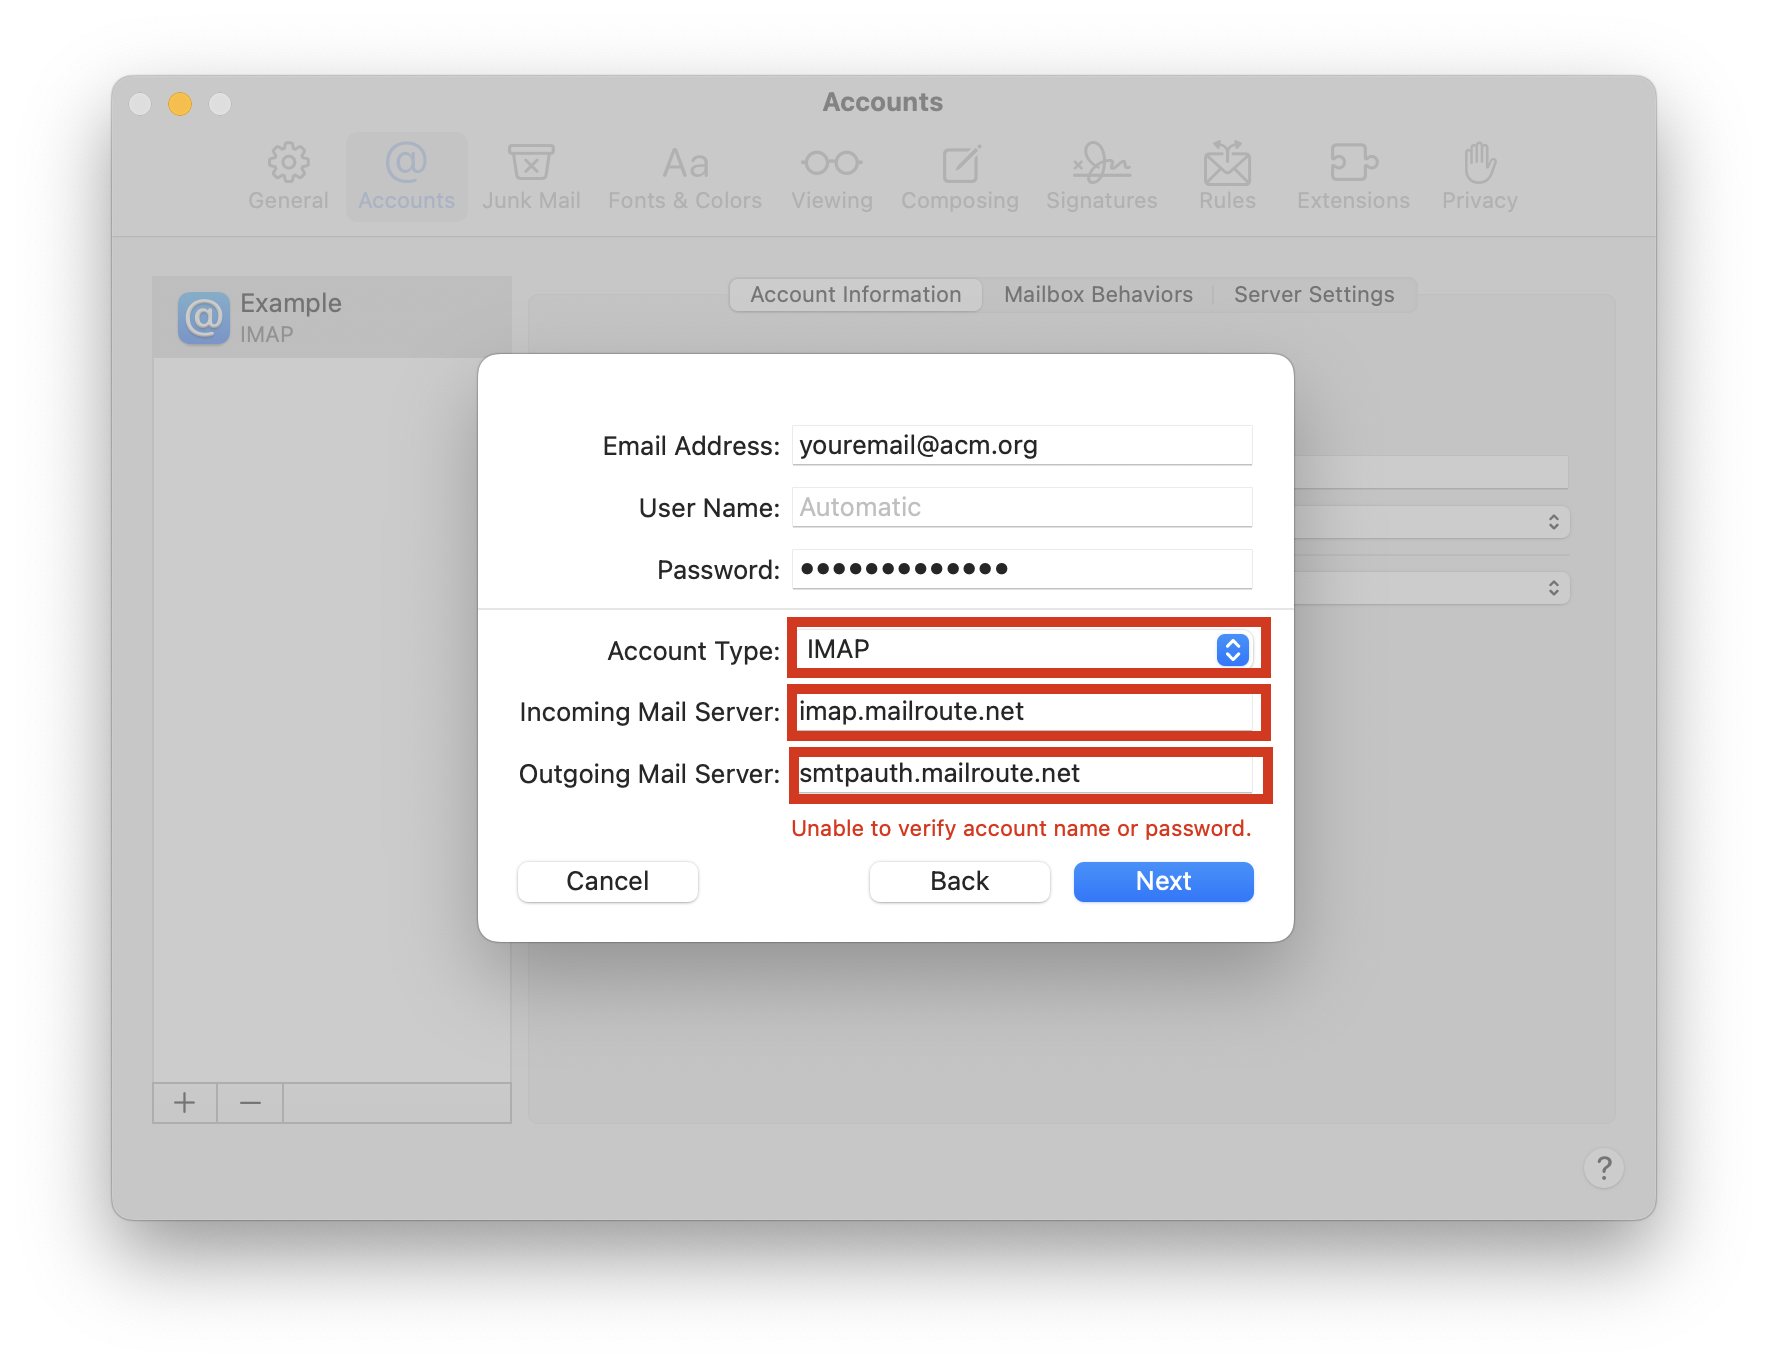Click the Email Address field
The width and height of the screenshot is (1768, 1368).
tap(1022, 445)
